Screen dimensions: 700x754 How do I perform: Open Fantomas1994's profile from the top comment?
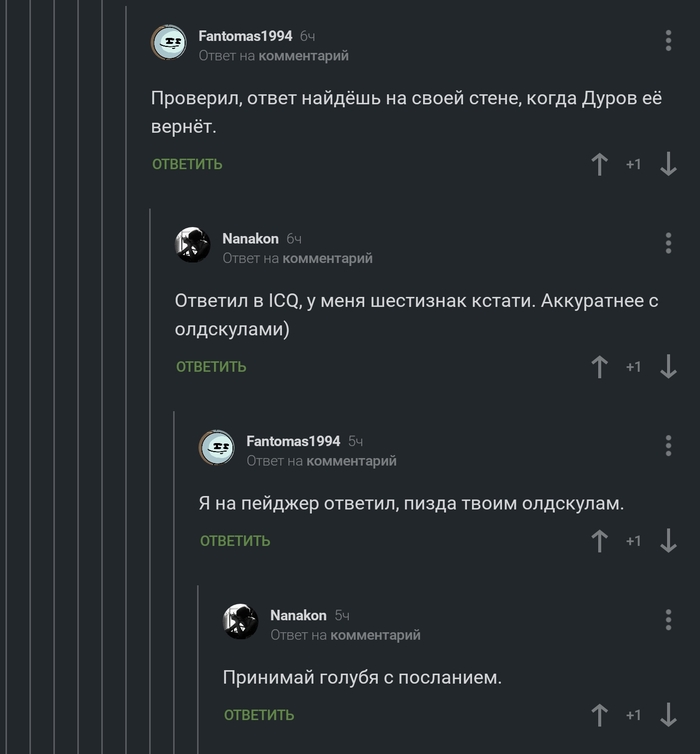point(245,36)
